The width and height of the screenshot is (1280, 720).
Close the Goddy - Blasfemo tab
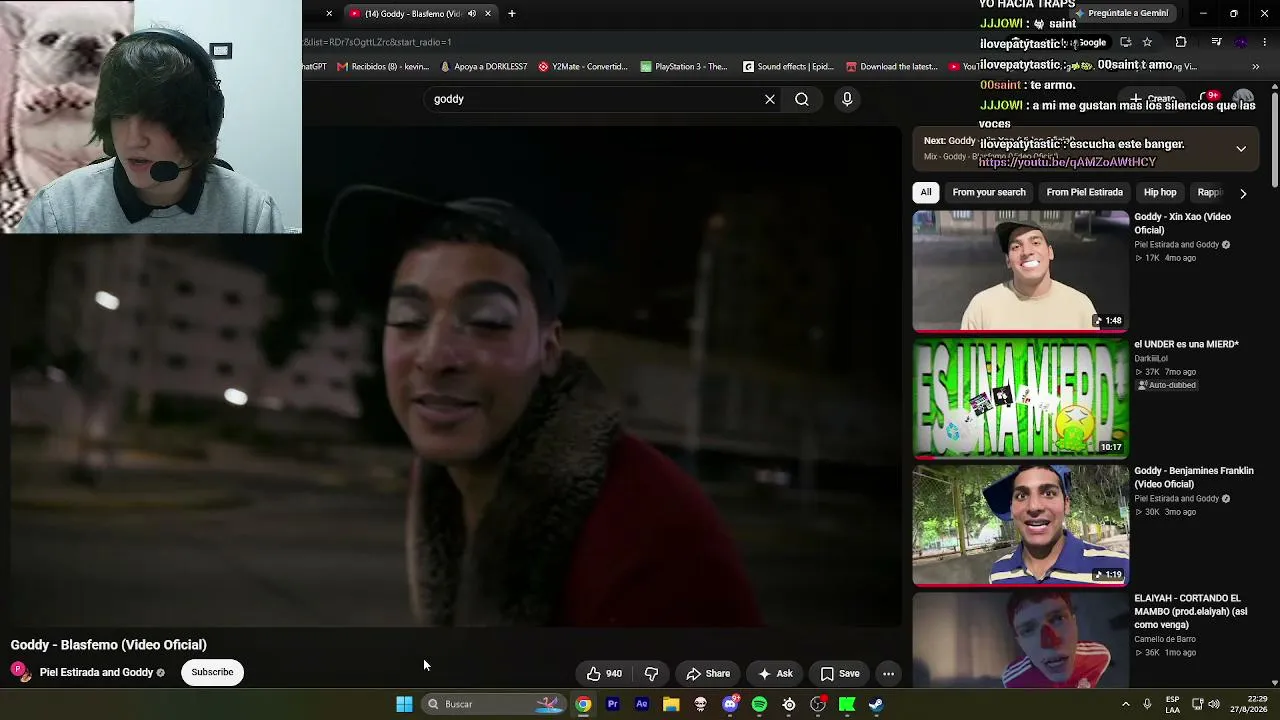[488, 13]
